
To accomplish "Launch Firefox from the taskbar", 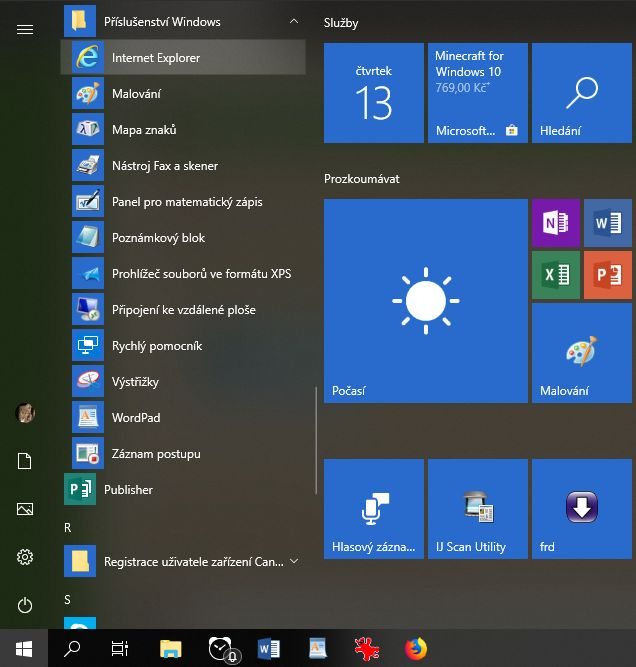I will (416, 648).
